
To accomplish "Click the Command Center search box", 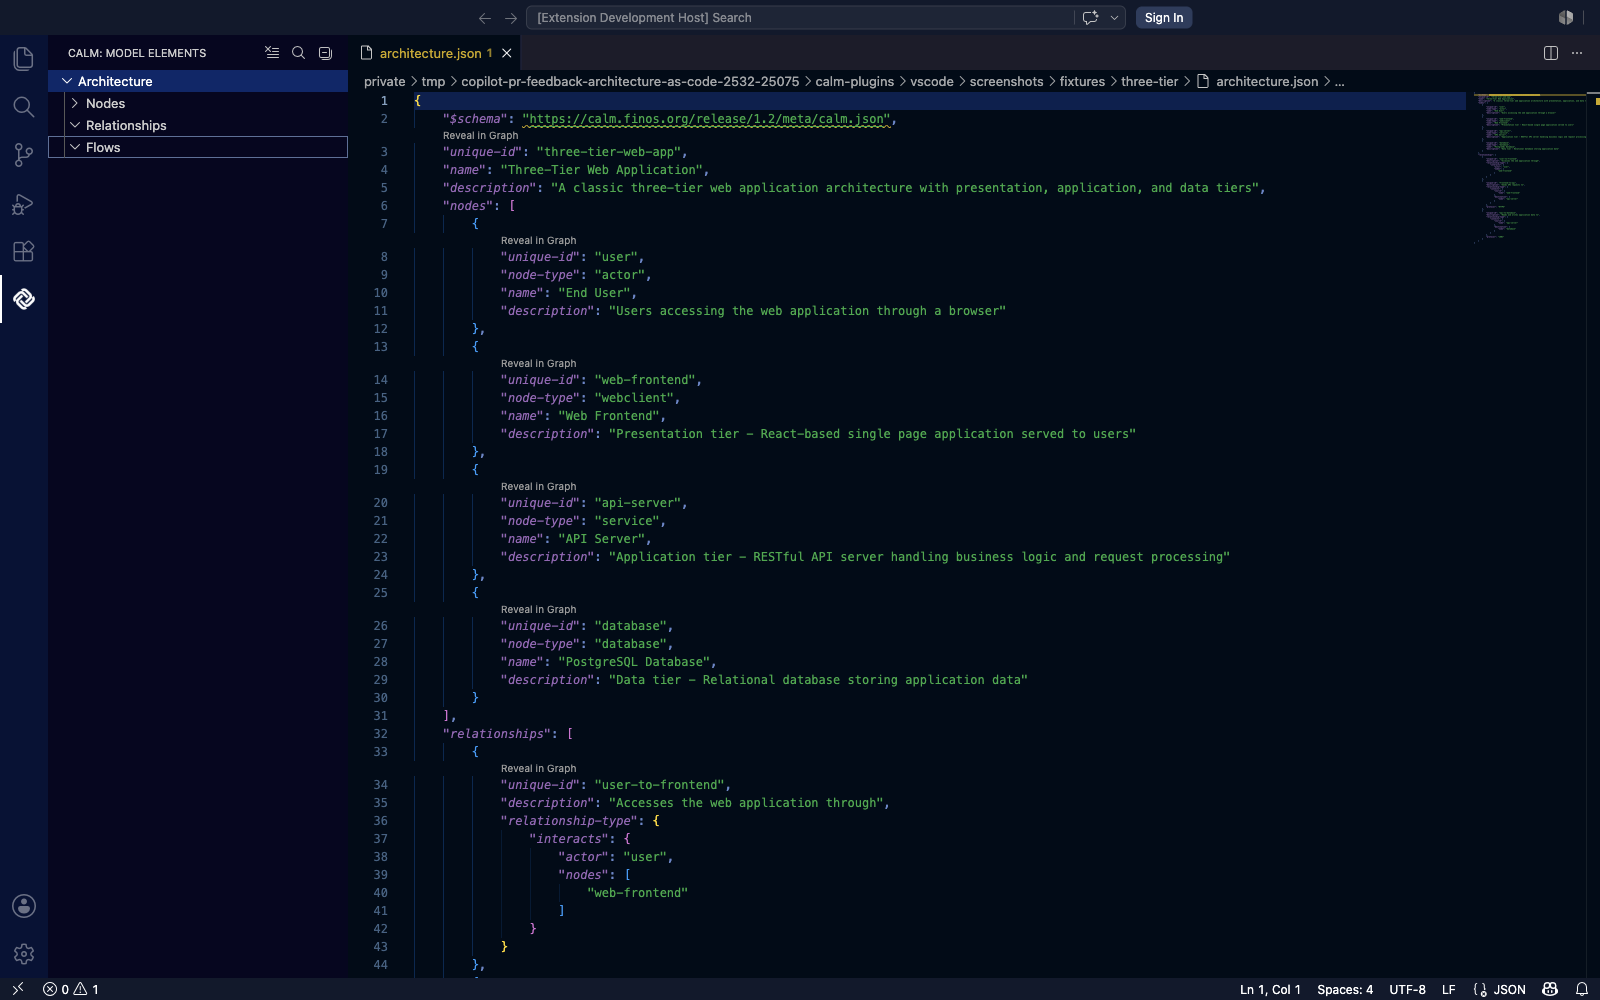I will click(x=800, y=18).
